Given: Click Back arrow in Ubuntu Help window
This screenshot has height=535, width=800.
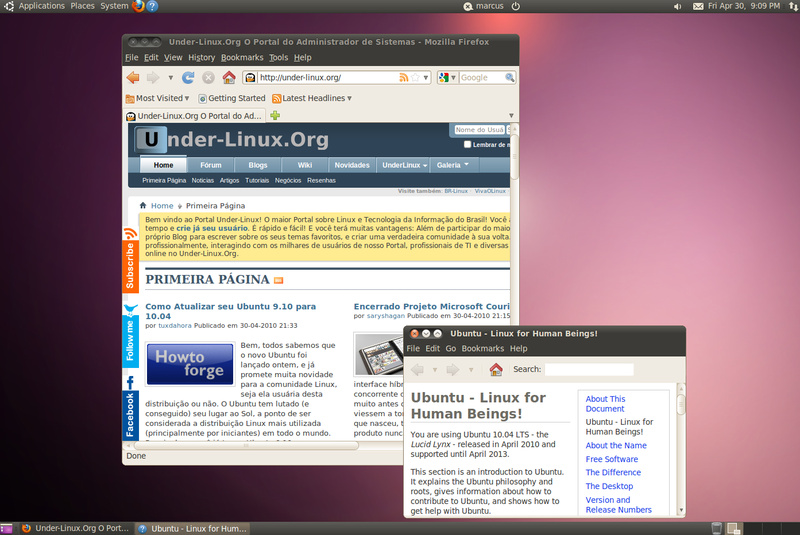Looking at the screenshot, I should click(417, 369).
